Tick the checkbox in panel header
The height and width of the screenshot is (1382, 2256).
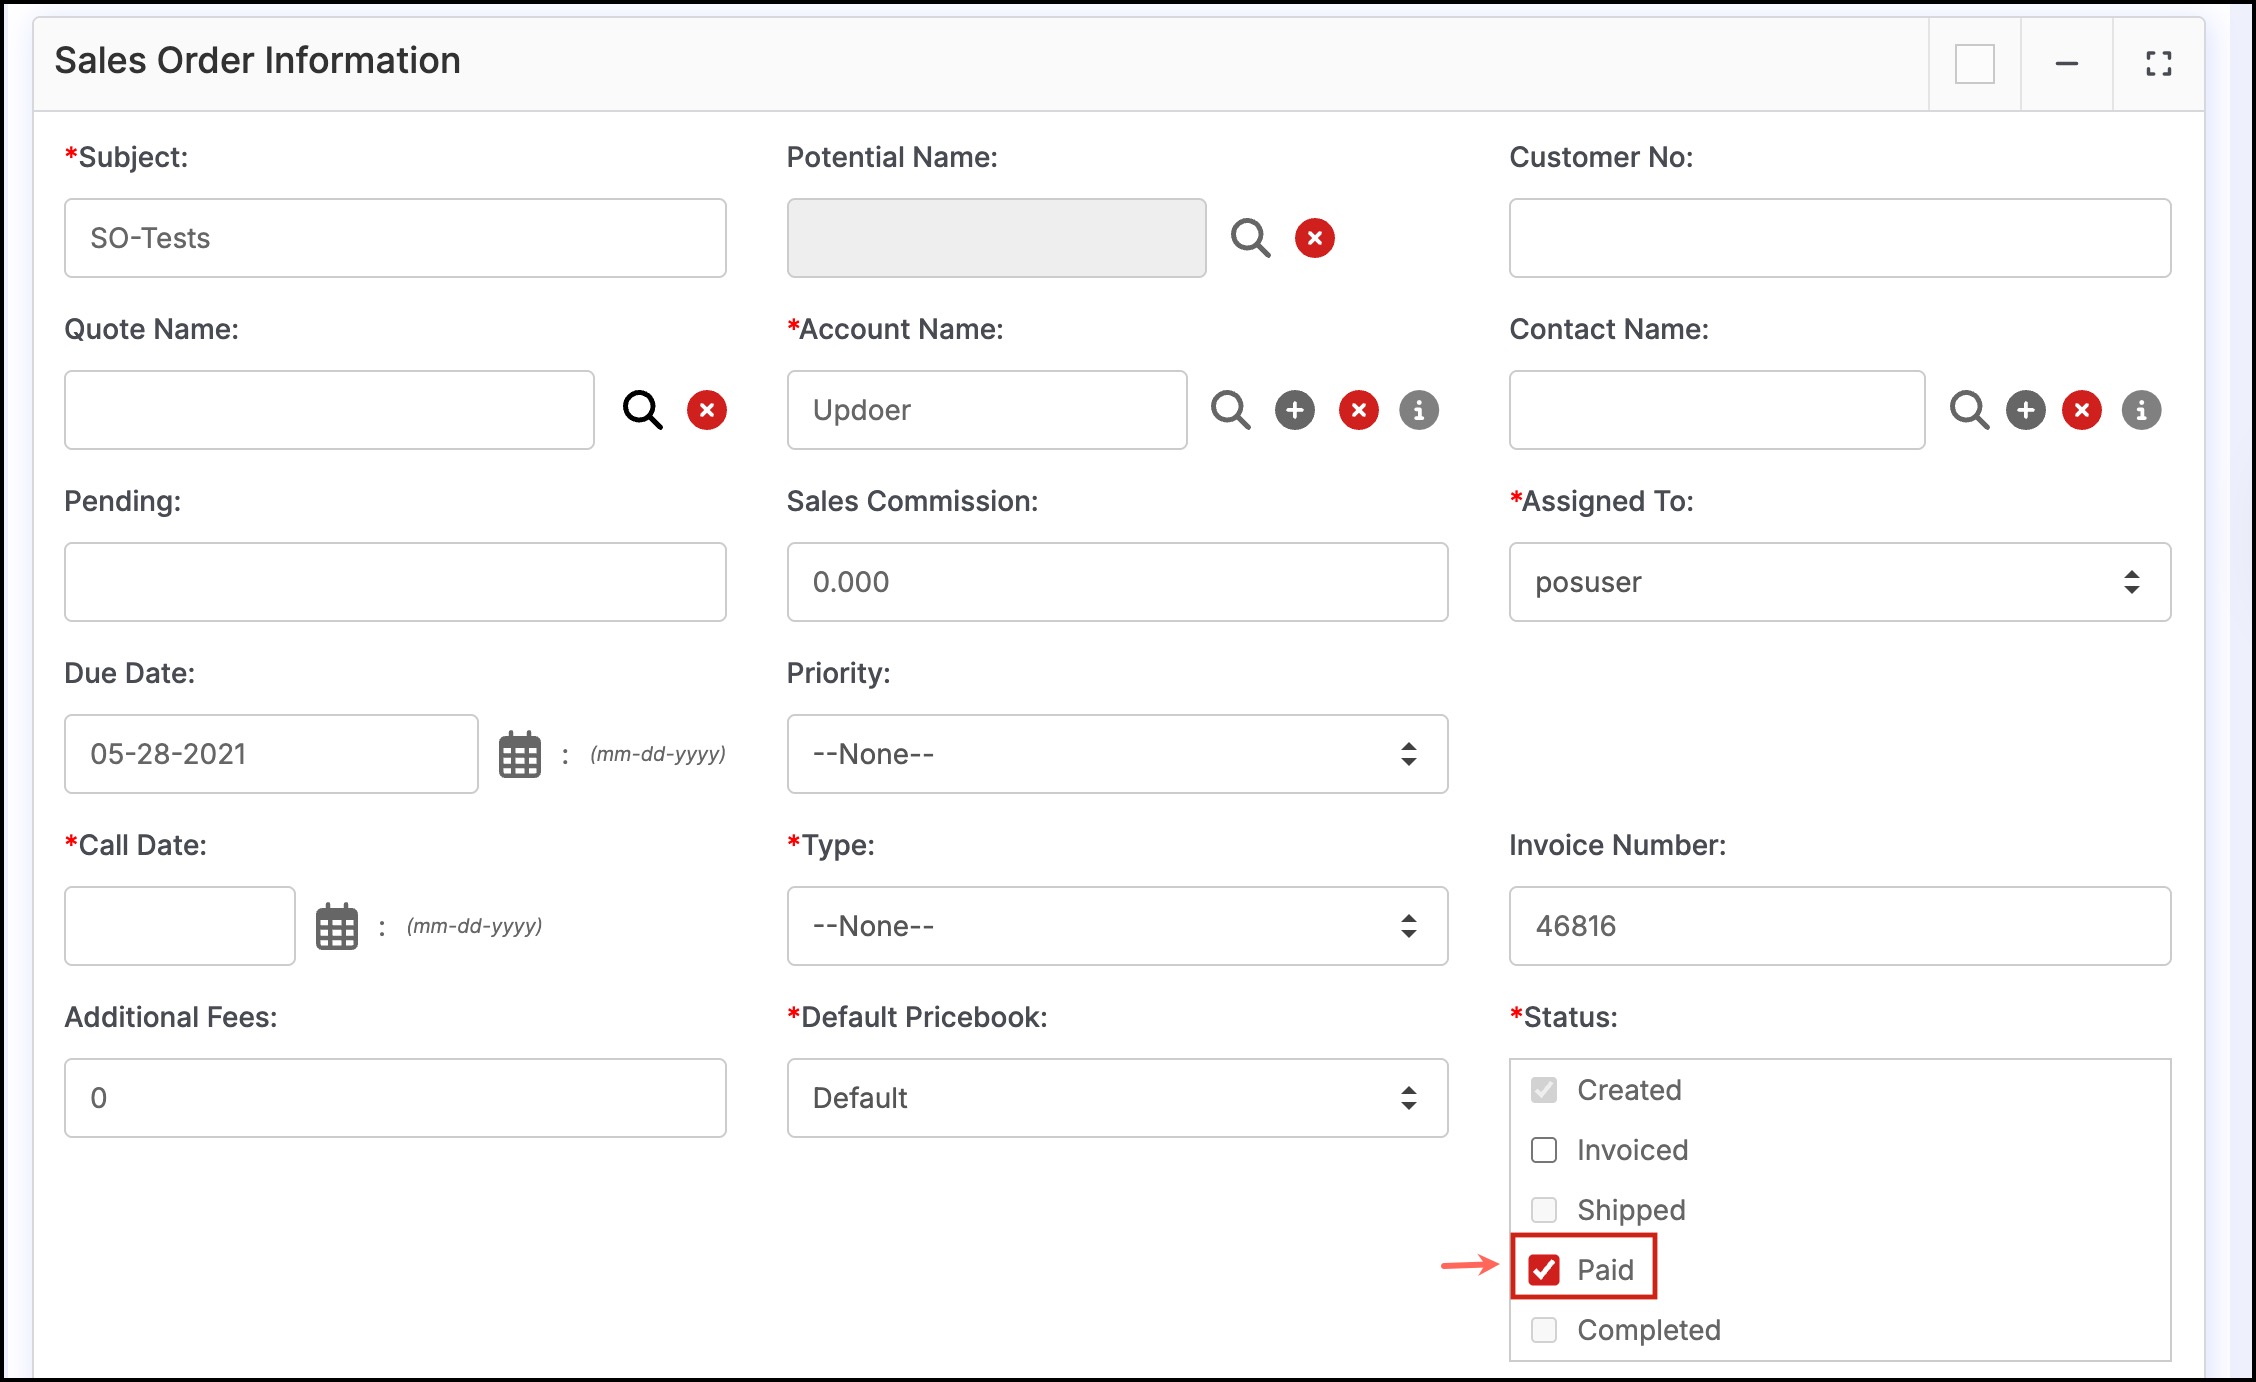click(1974, 64)
